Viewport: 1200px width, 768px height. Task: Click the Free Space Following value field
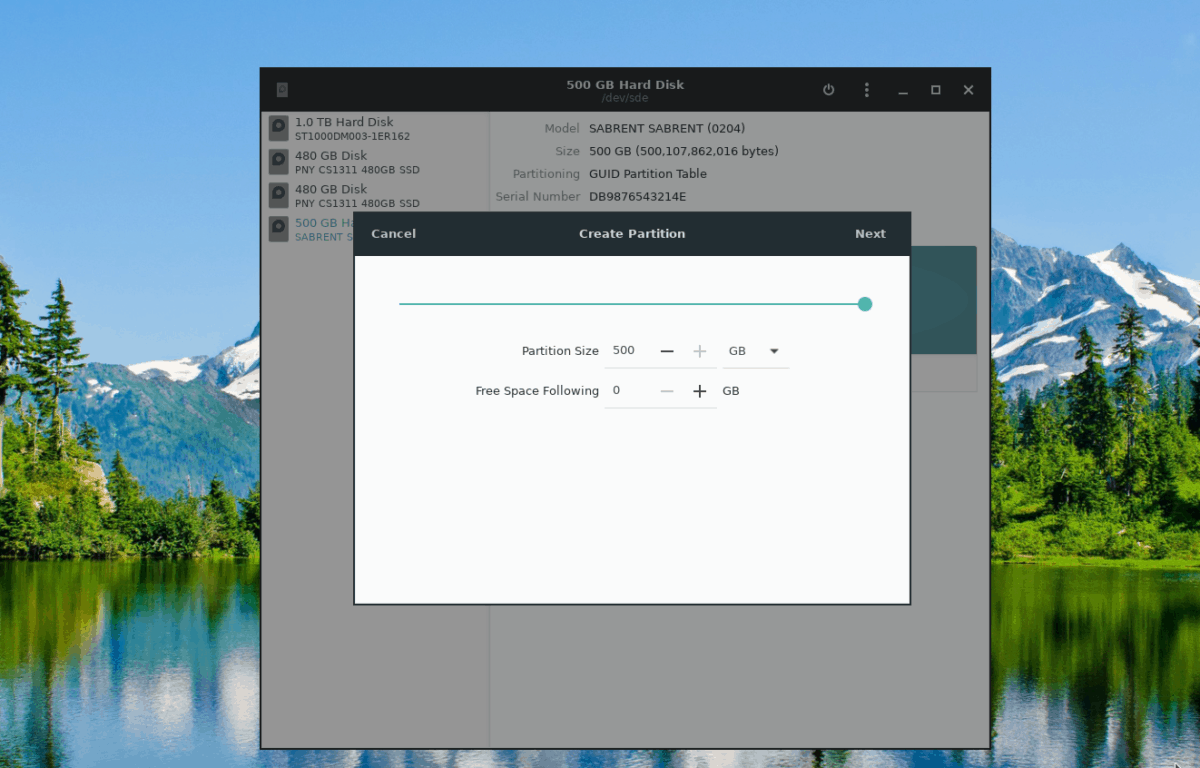coord(629,391)
